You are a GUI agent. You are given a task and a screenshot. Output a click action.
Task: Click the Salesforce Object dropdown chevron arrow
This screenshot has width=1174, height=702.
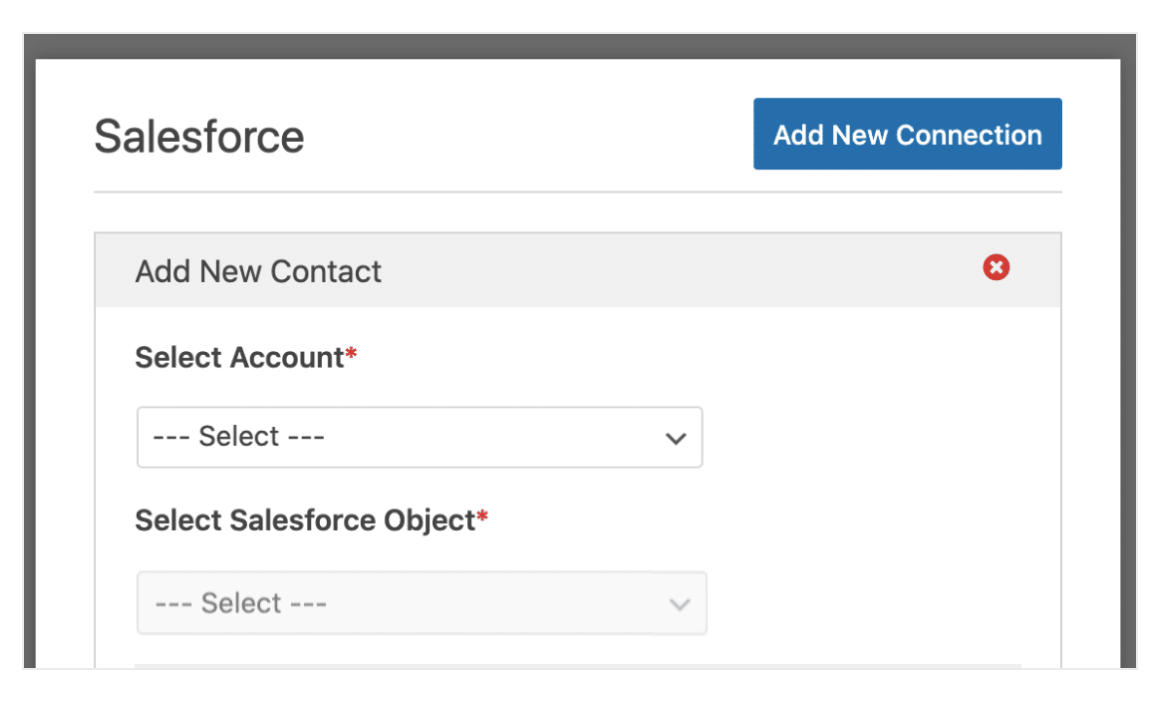point(679,604)
